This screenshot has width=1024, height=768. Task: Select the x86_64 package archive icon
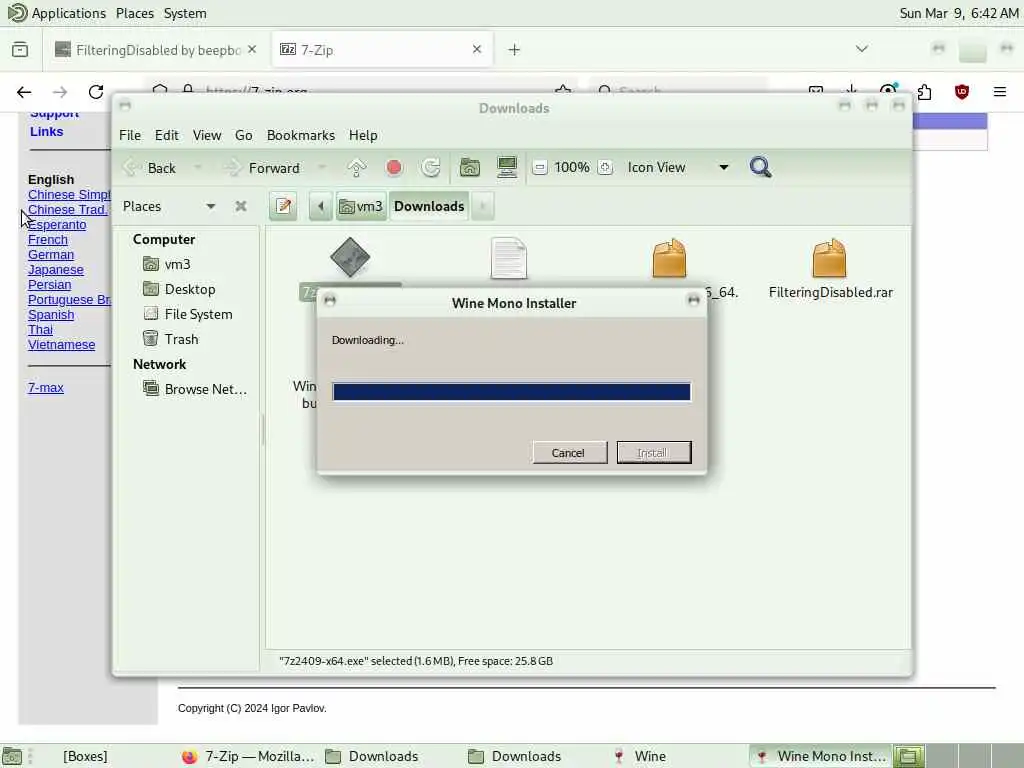click(x=669, y=259)
